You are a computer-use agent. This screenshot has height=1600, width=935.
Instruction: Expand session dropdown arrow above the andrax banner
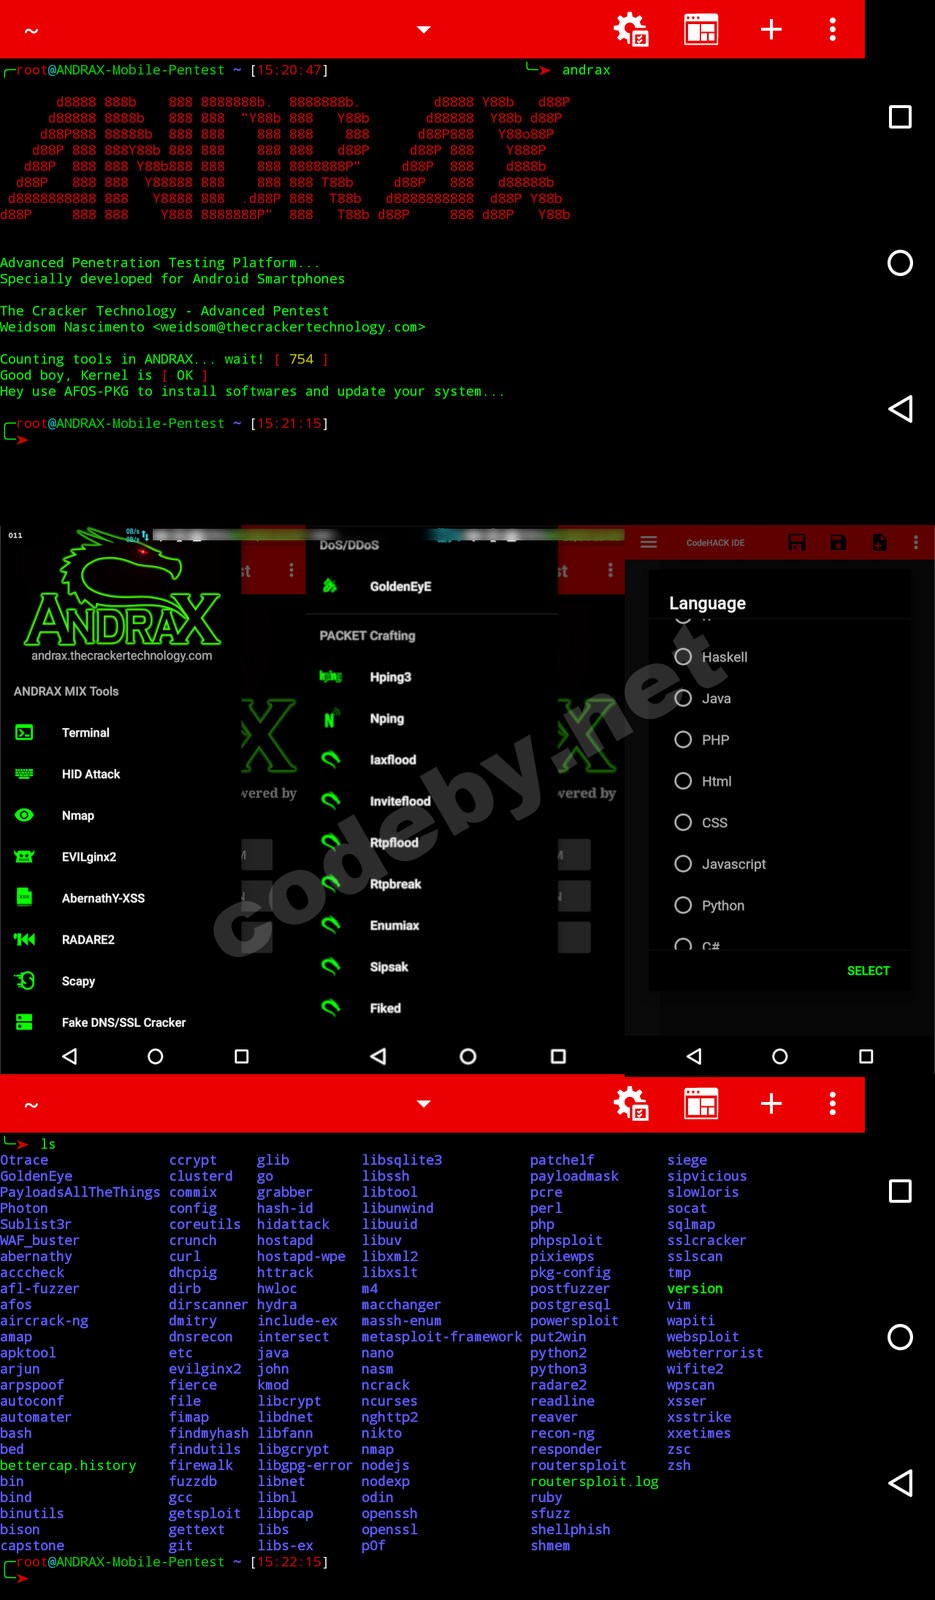point(424,30)
